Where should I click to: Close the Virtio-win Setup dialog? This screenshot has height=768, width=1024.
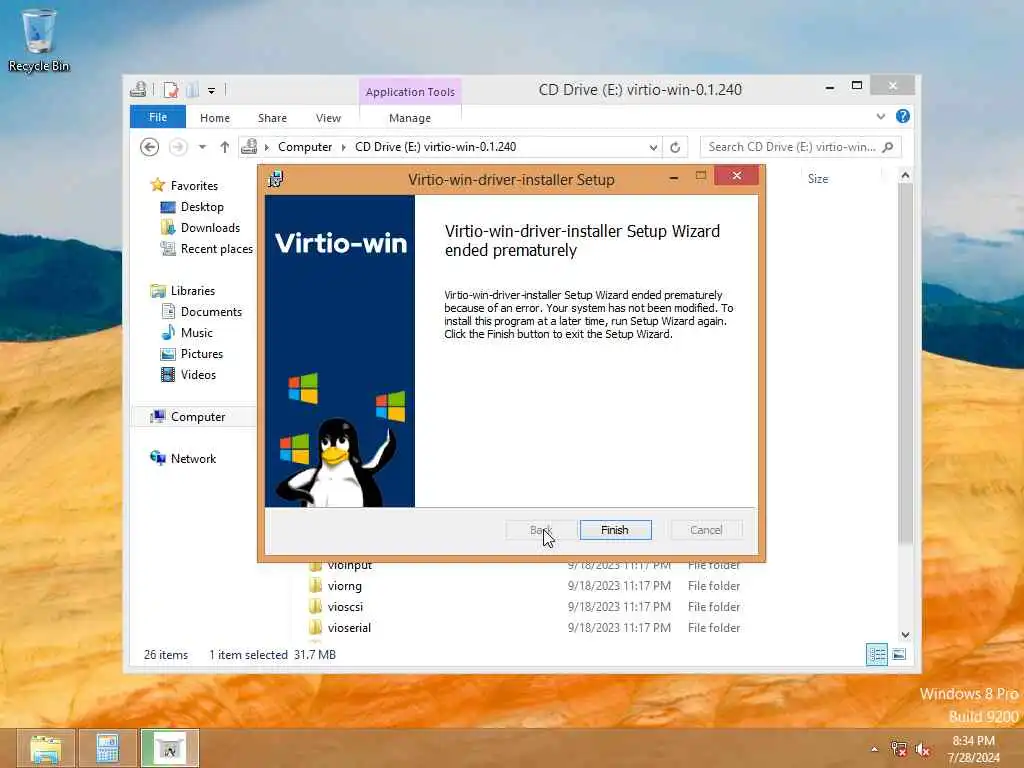(x=736, y=176)
